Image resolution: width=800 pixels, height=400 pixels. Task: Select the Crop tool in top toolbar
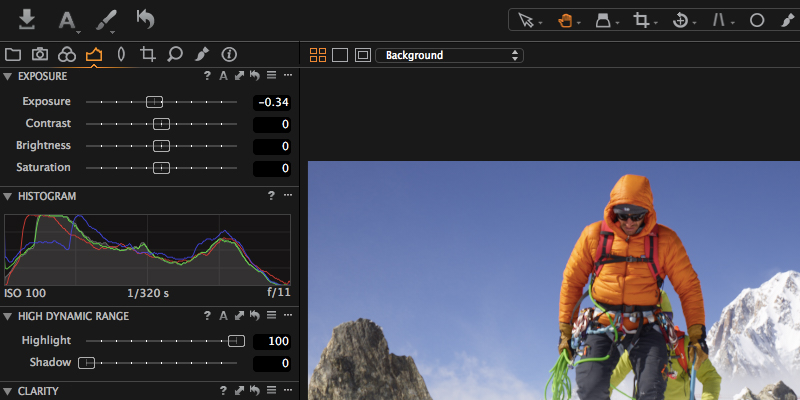tap(641, 20)
